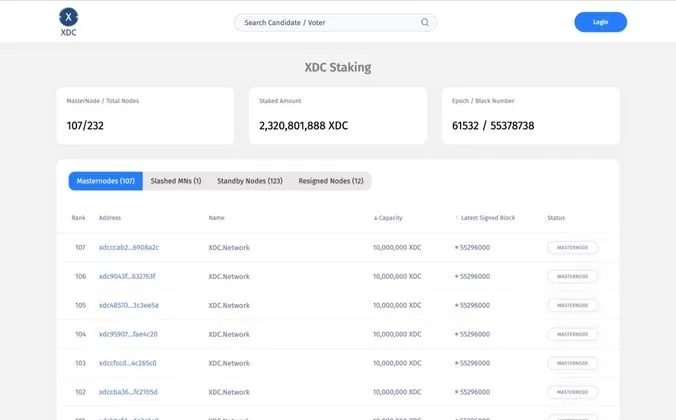Click signed block 55296000 in rank 102 row
The width and height of the screenshot is (676, 420).
475,392
